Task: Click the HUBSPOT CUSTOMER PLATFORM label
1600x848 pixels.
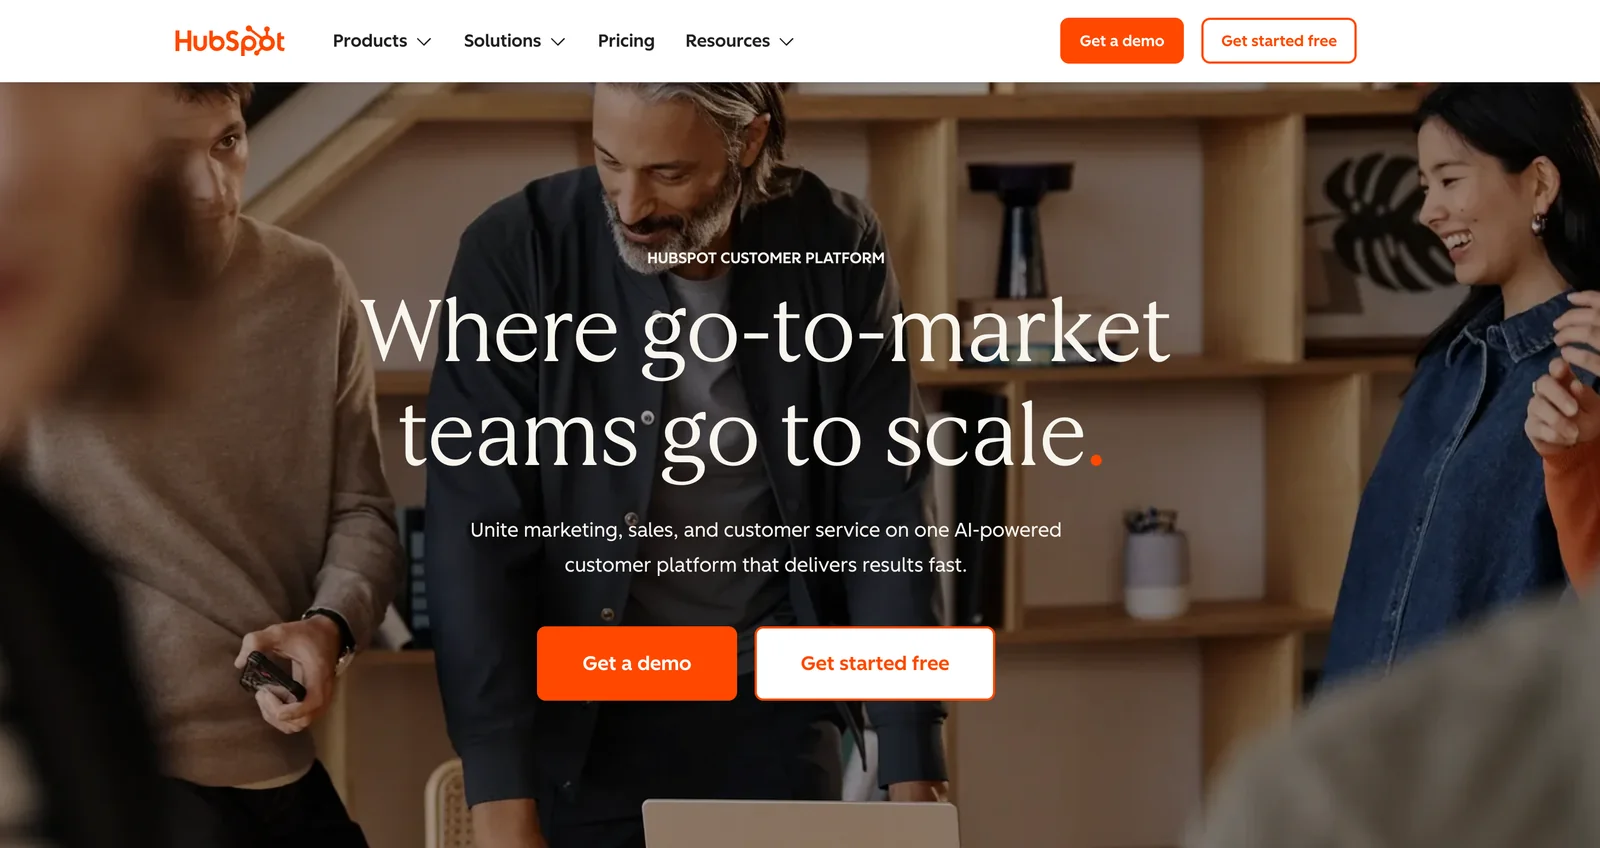Action: tap(766, 258)
